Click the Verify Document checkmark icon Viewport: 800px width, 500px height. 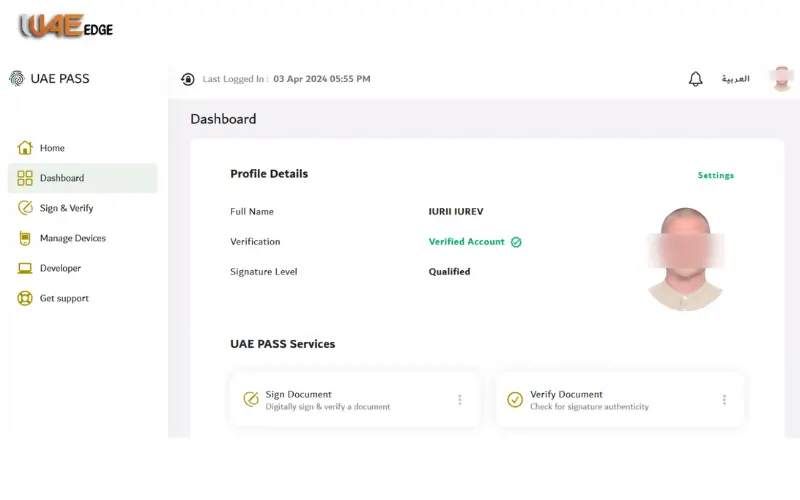[515, 399]
